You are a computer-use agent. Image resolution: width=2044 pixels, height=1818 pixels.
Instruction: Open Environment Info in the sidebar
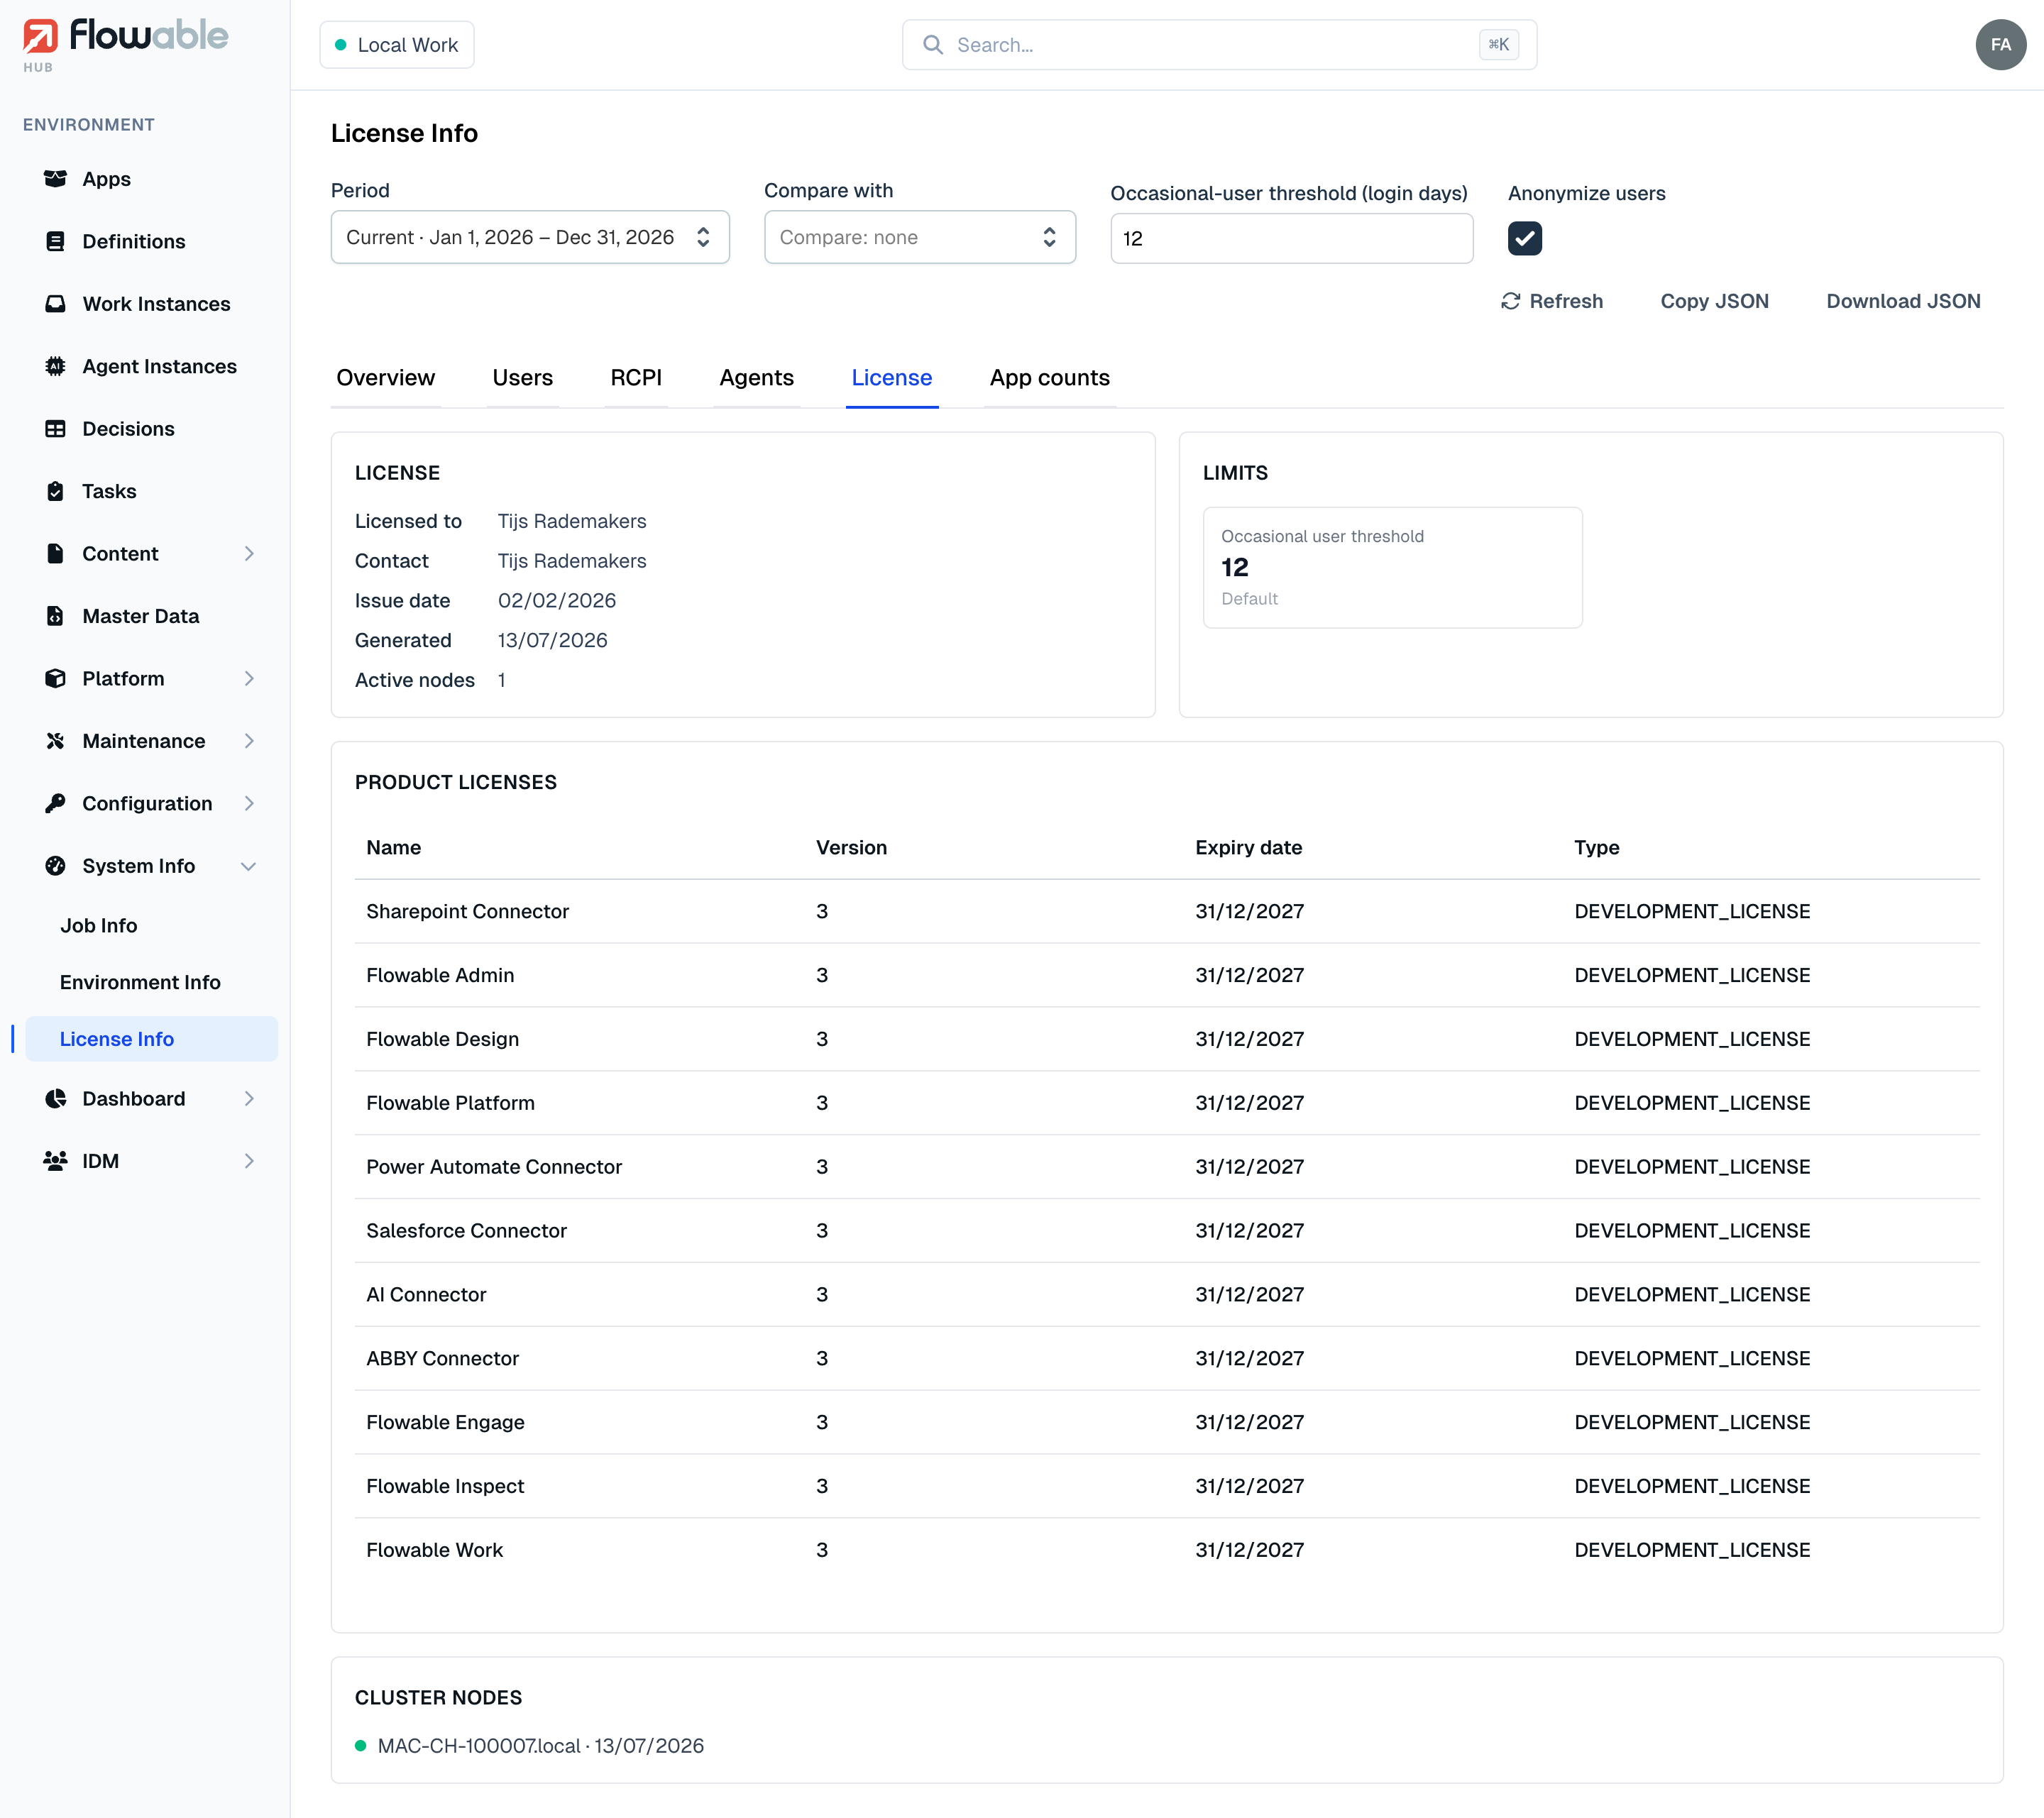(140, 982)
